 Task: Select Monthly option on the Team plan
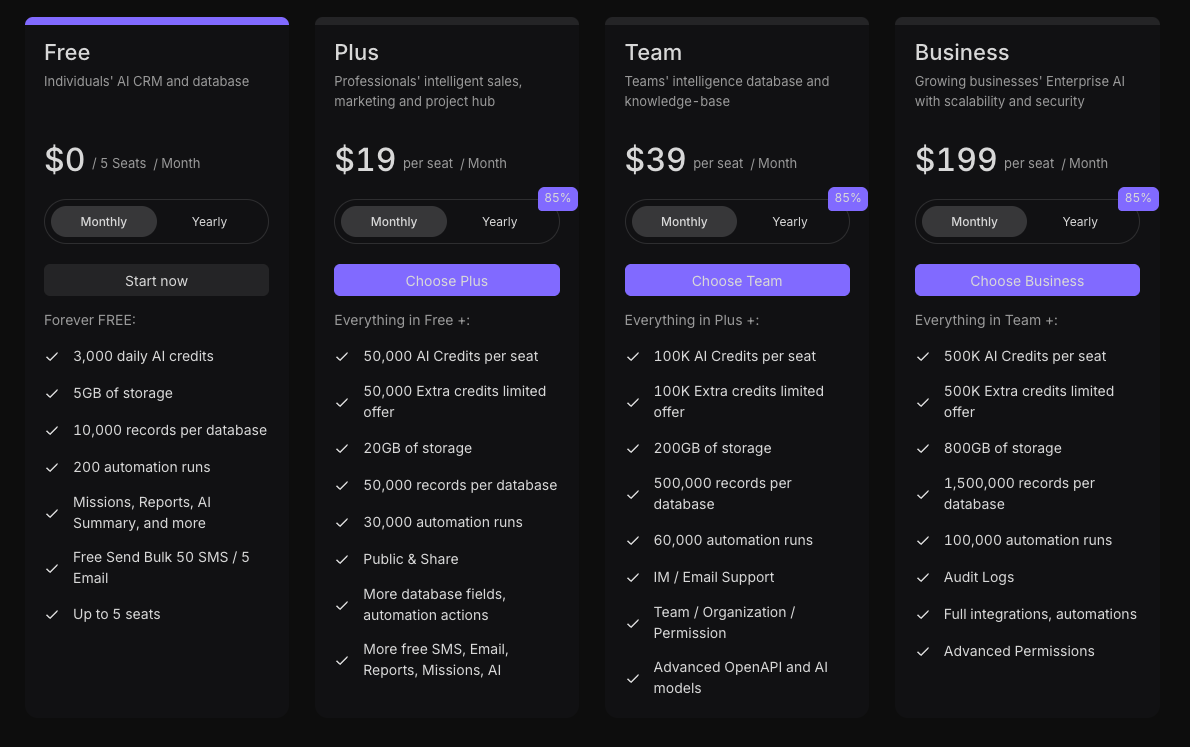click(684, 222)
